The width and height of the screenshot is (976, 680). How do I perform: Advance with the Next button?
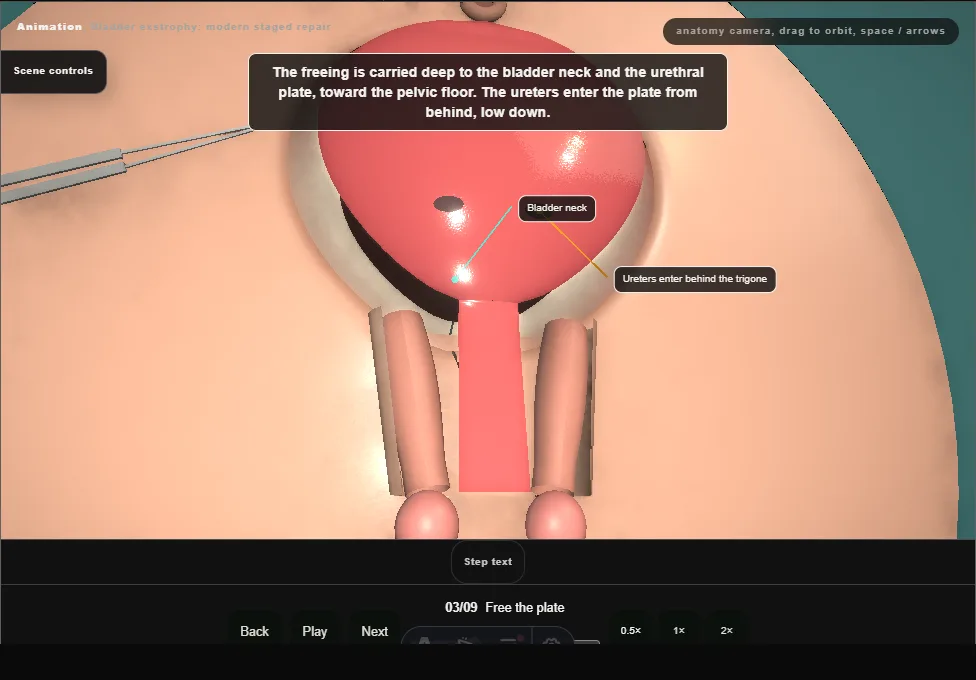click(375, 631)
